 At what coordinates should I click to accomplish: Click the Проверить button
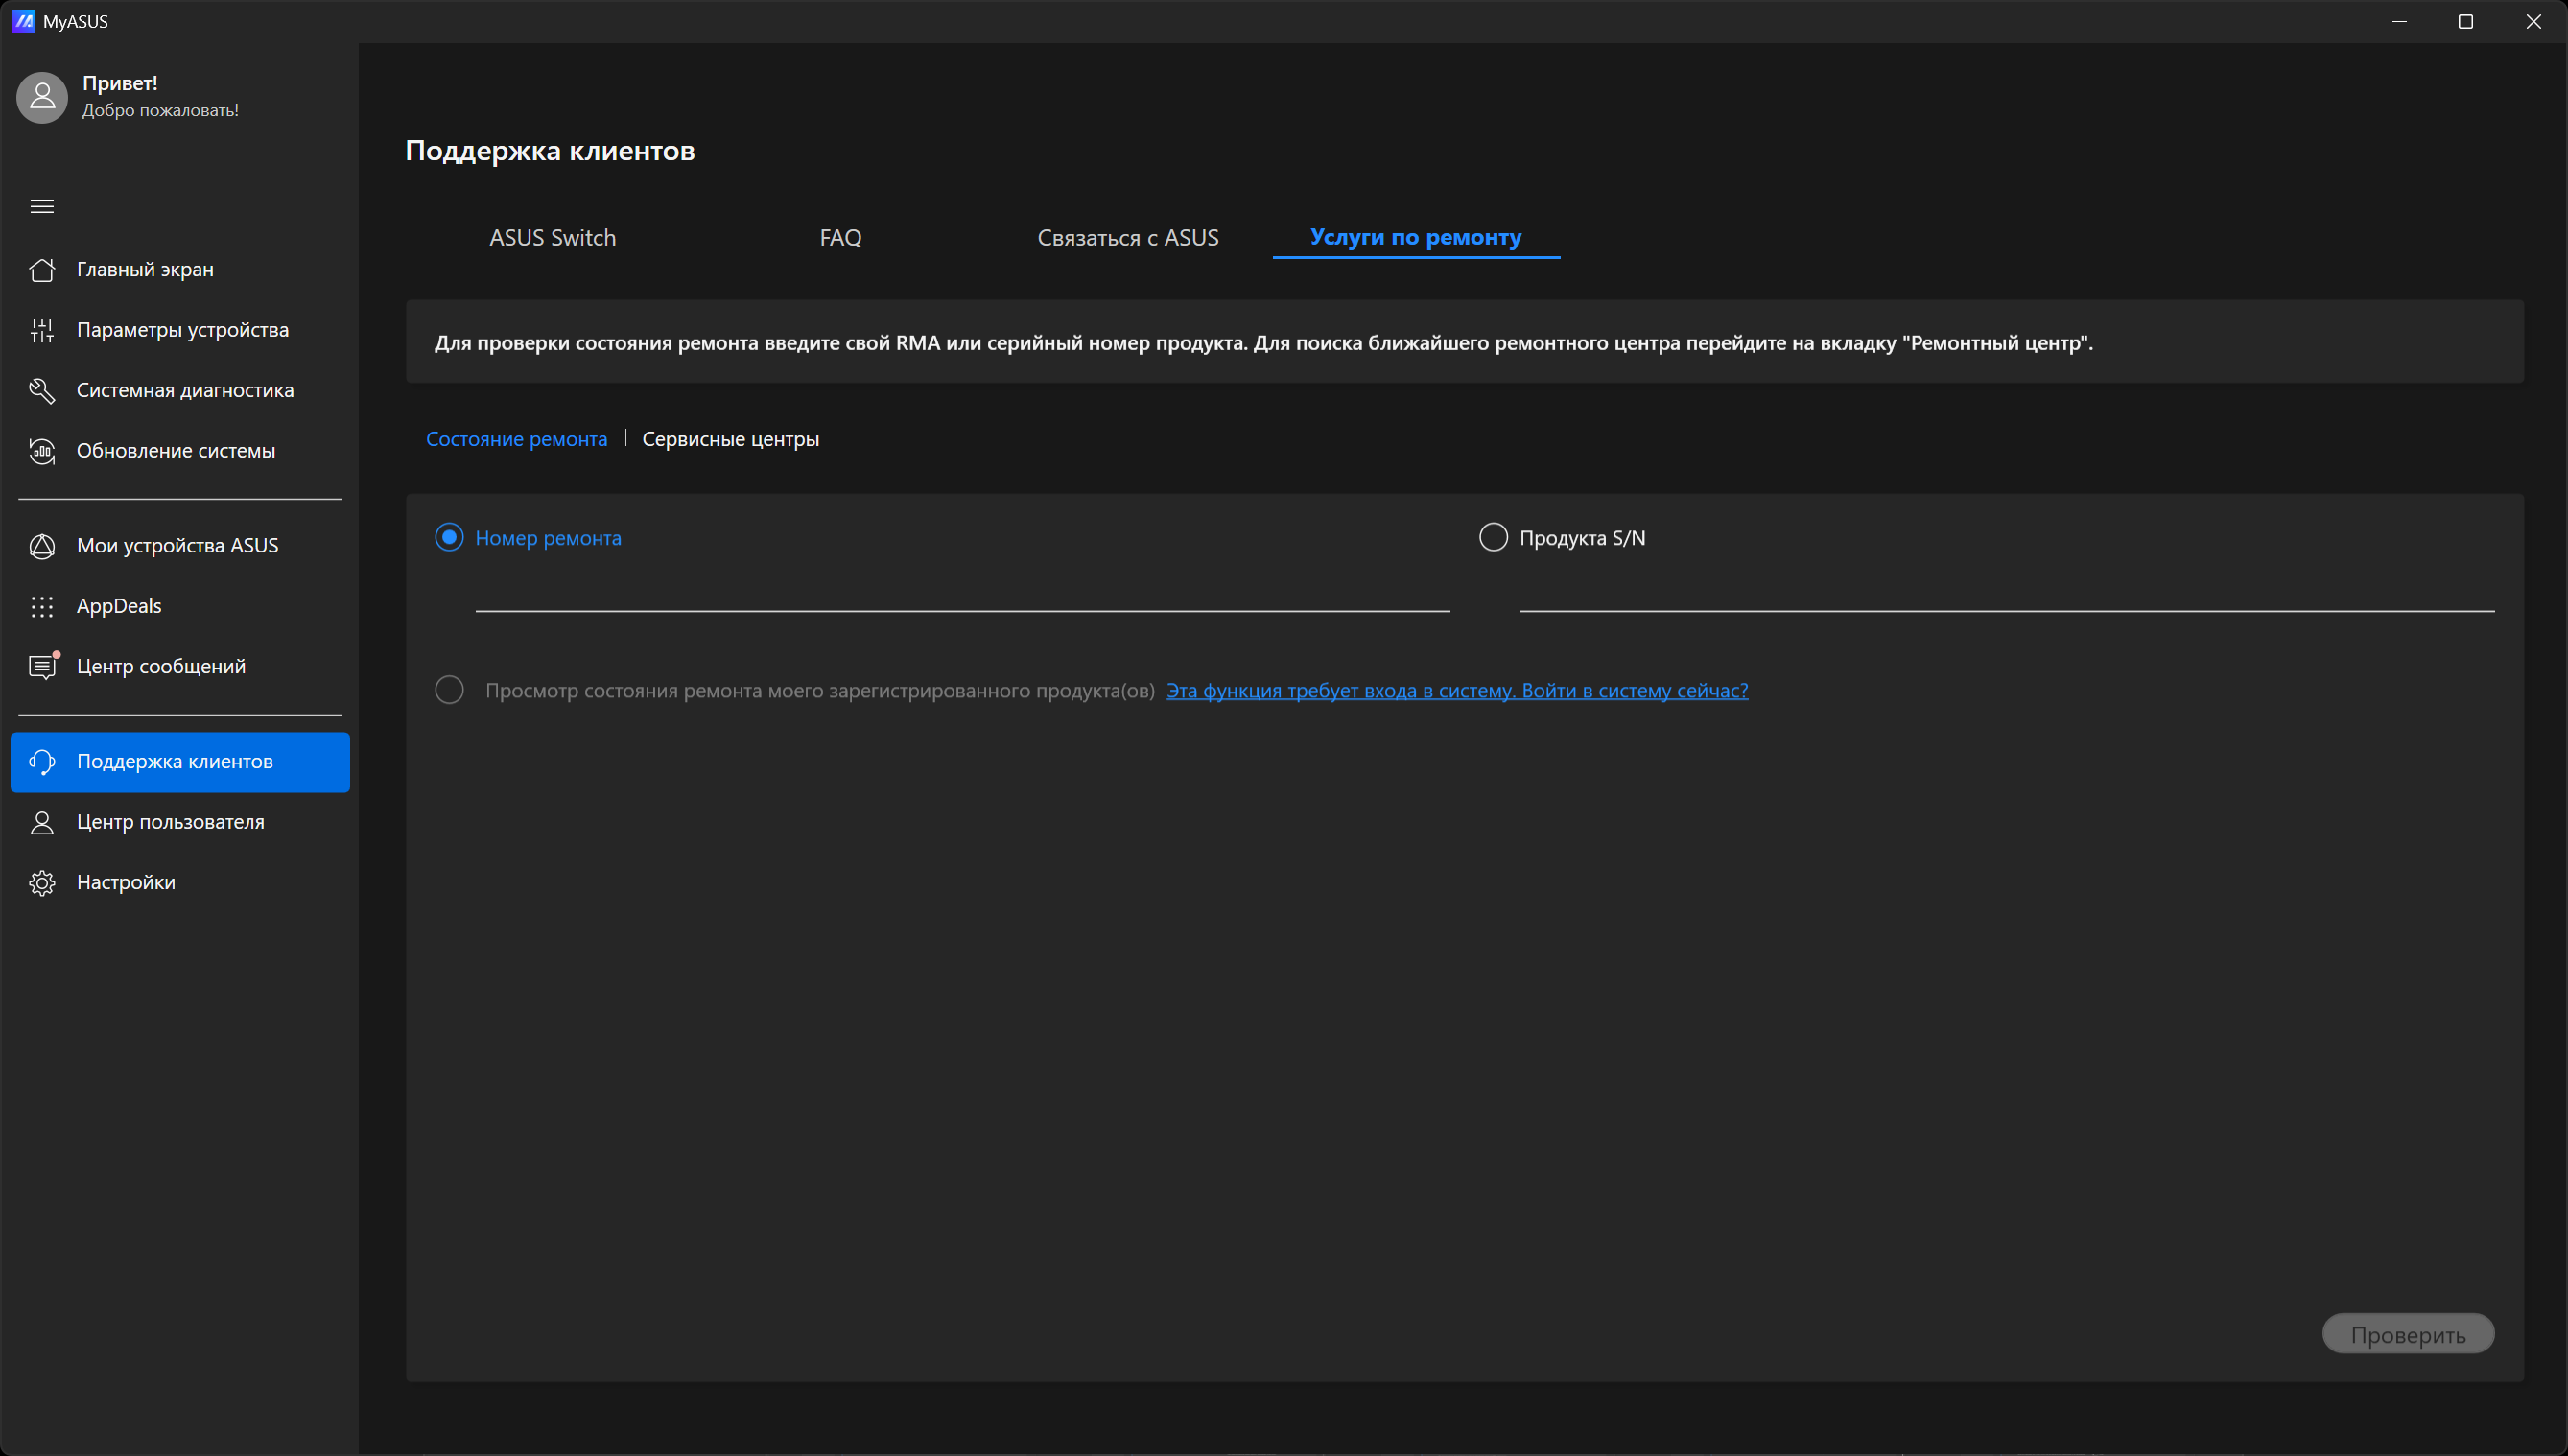2408,1334
